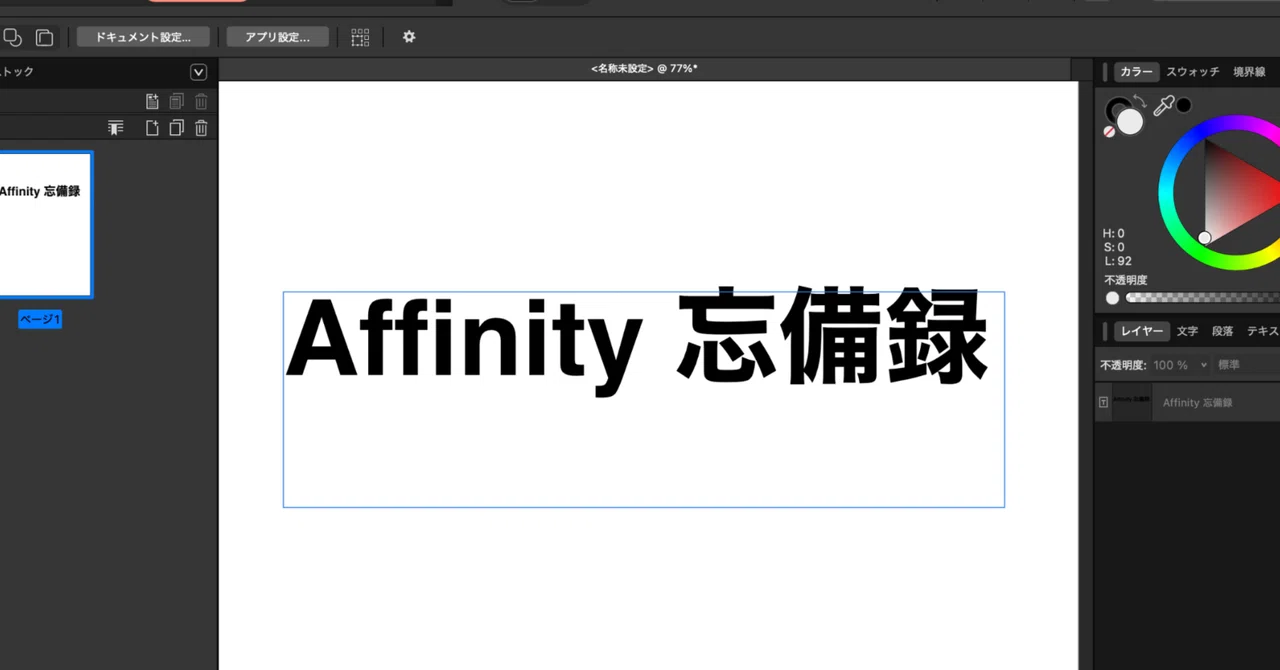Pick the eyedropper color picker tool
Screen dimensions: 1280x670
pyautogui.click(x=1163, y=106)
